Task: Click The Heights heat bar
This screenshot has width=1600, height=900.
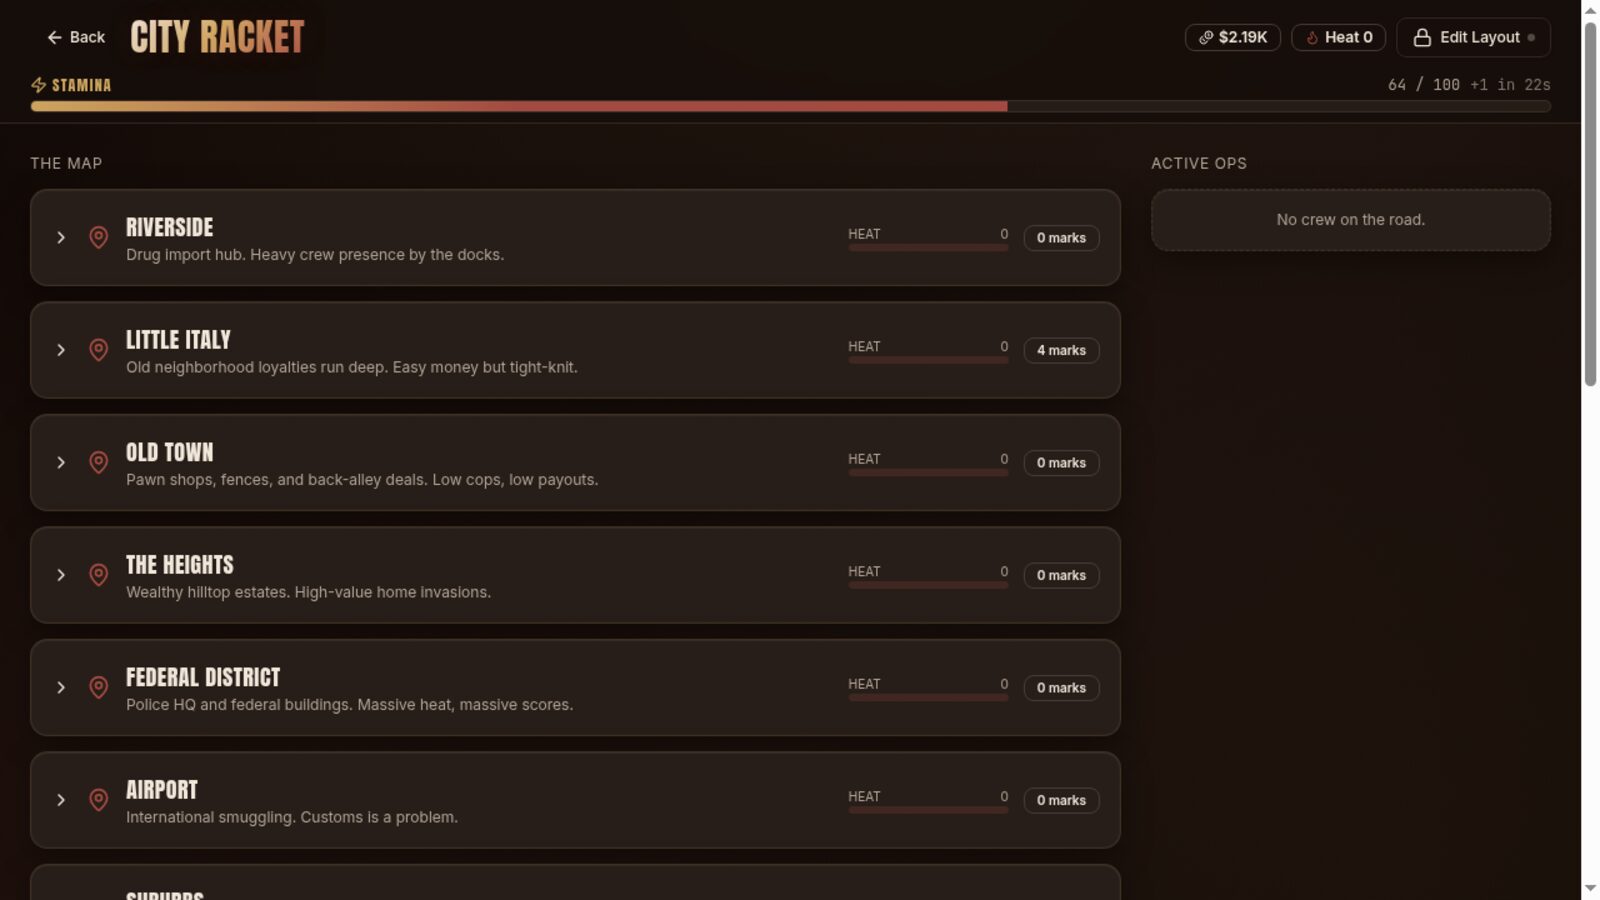Action: tap(928, 585)
